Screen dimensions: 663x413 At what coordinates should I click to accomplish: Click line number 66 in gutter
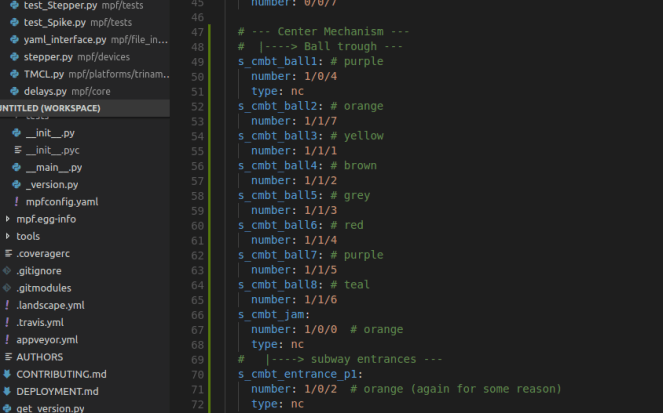point(197,315)
